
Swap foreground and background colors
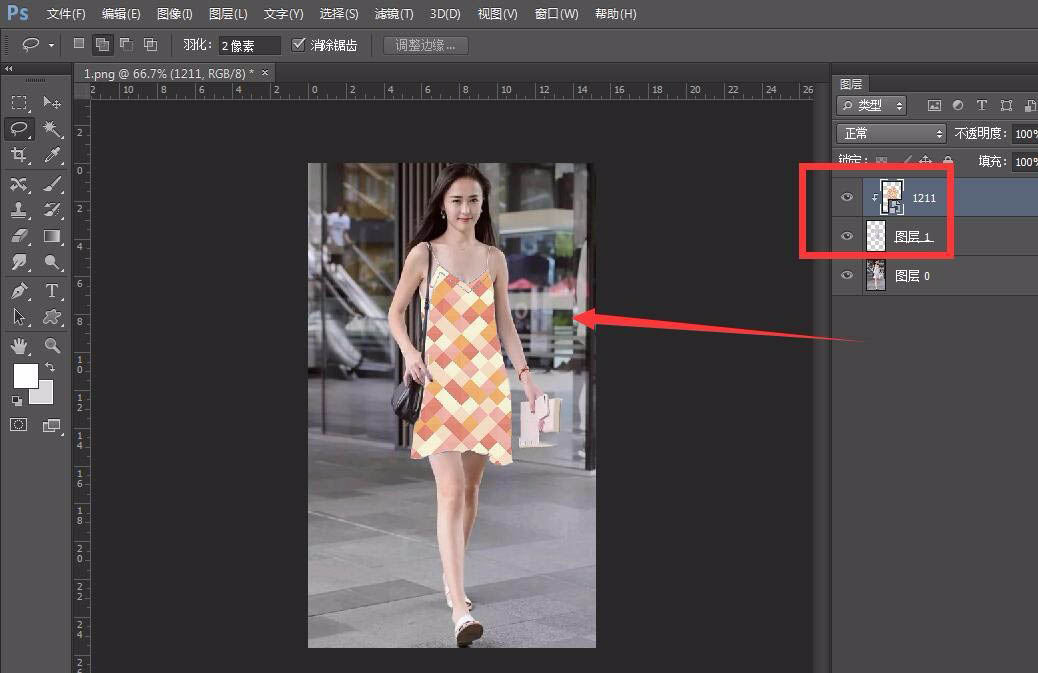50,367
